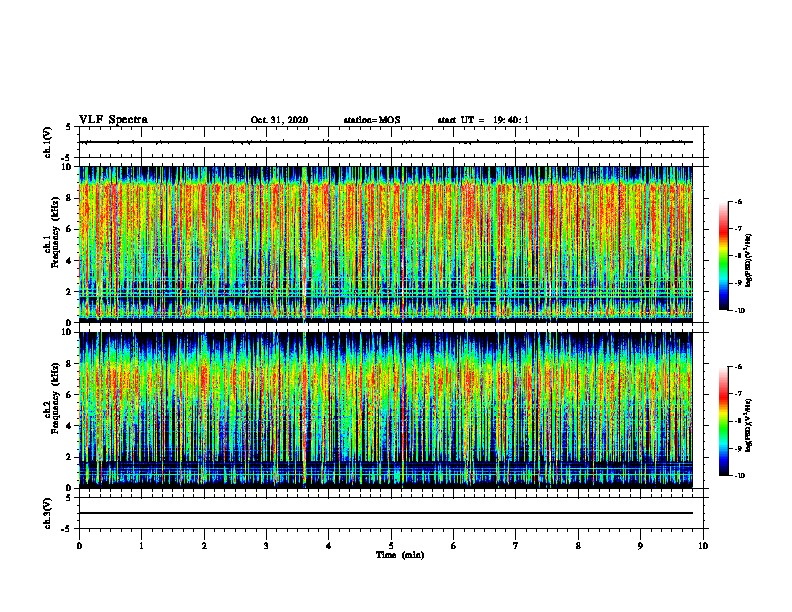Click the ch.3 voltage waveform trace
Screen dimensions: 792x612
386,513
